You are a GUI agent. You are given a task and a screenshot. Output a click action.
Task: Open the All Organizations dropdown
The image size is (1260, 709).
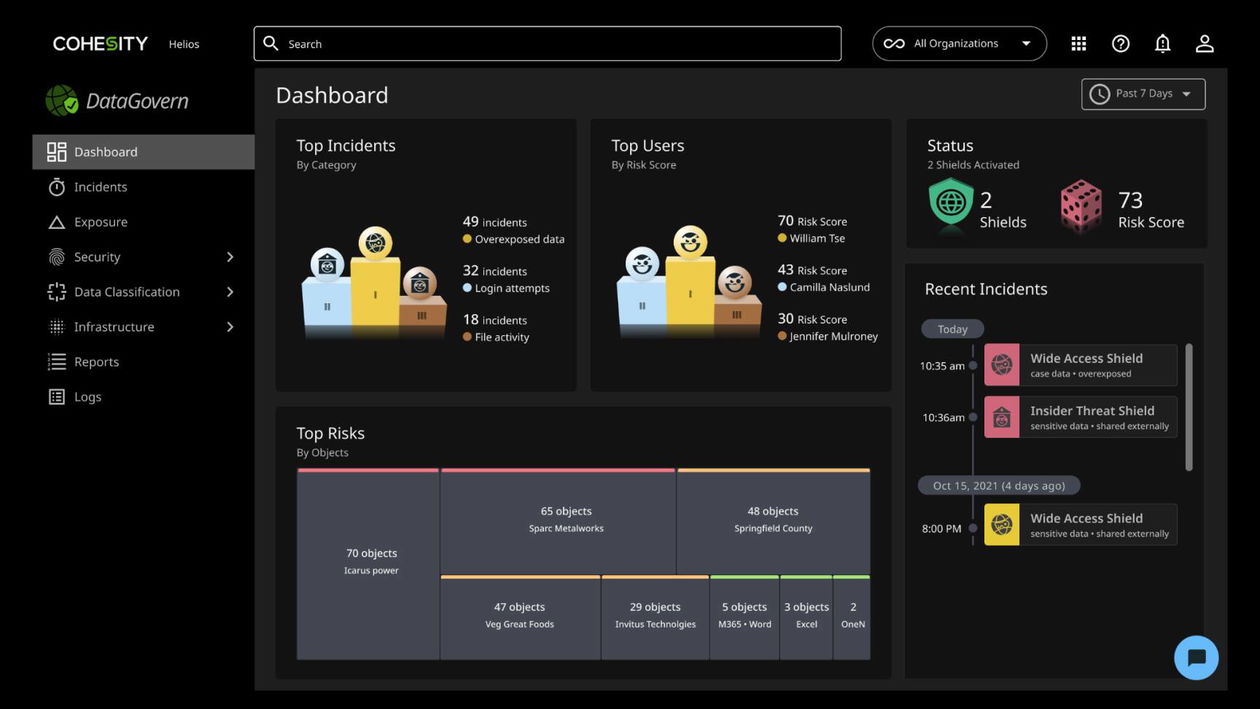point(959,43)
